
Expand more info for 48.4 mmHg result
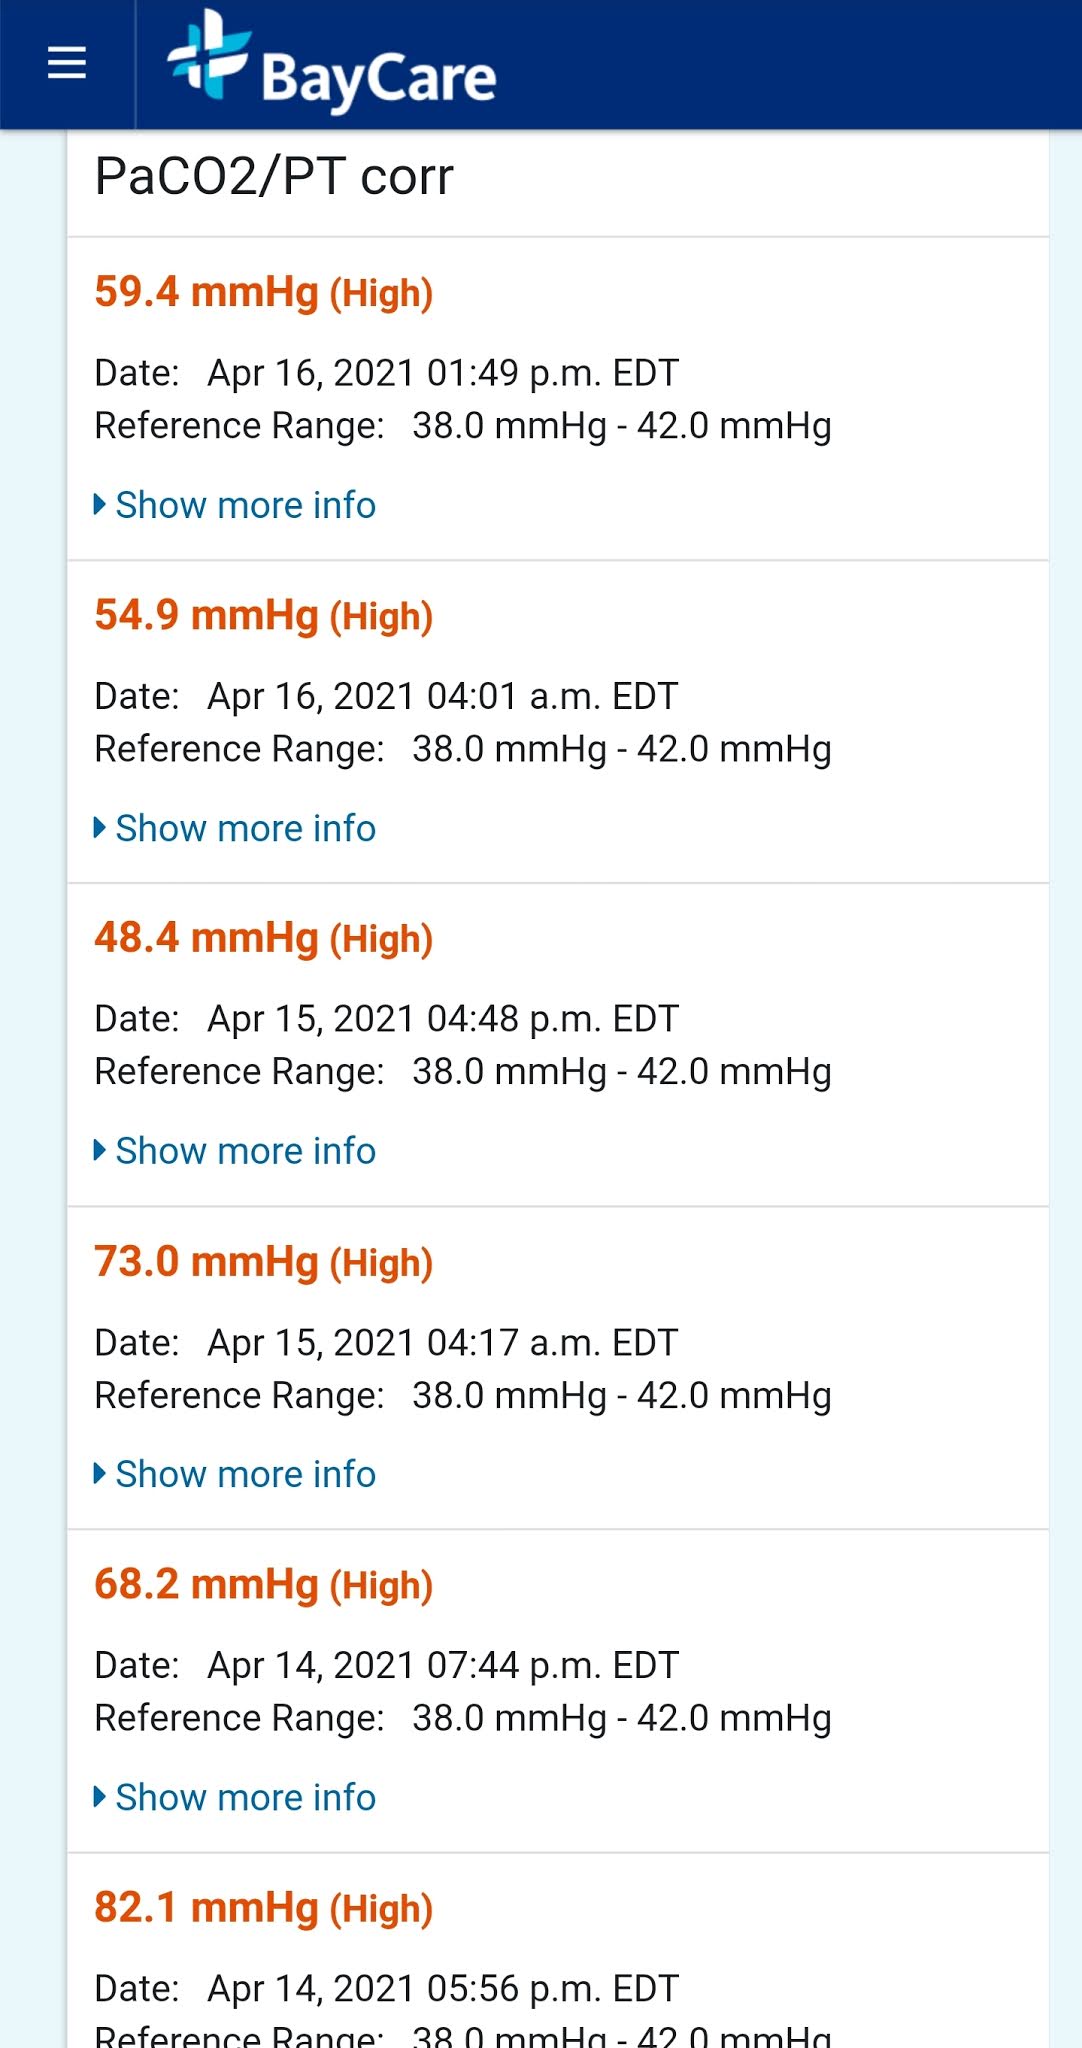(235, 1151)
